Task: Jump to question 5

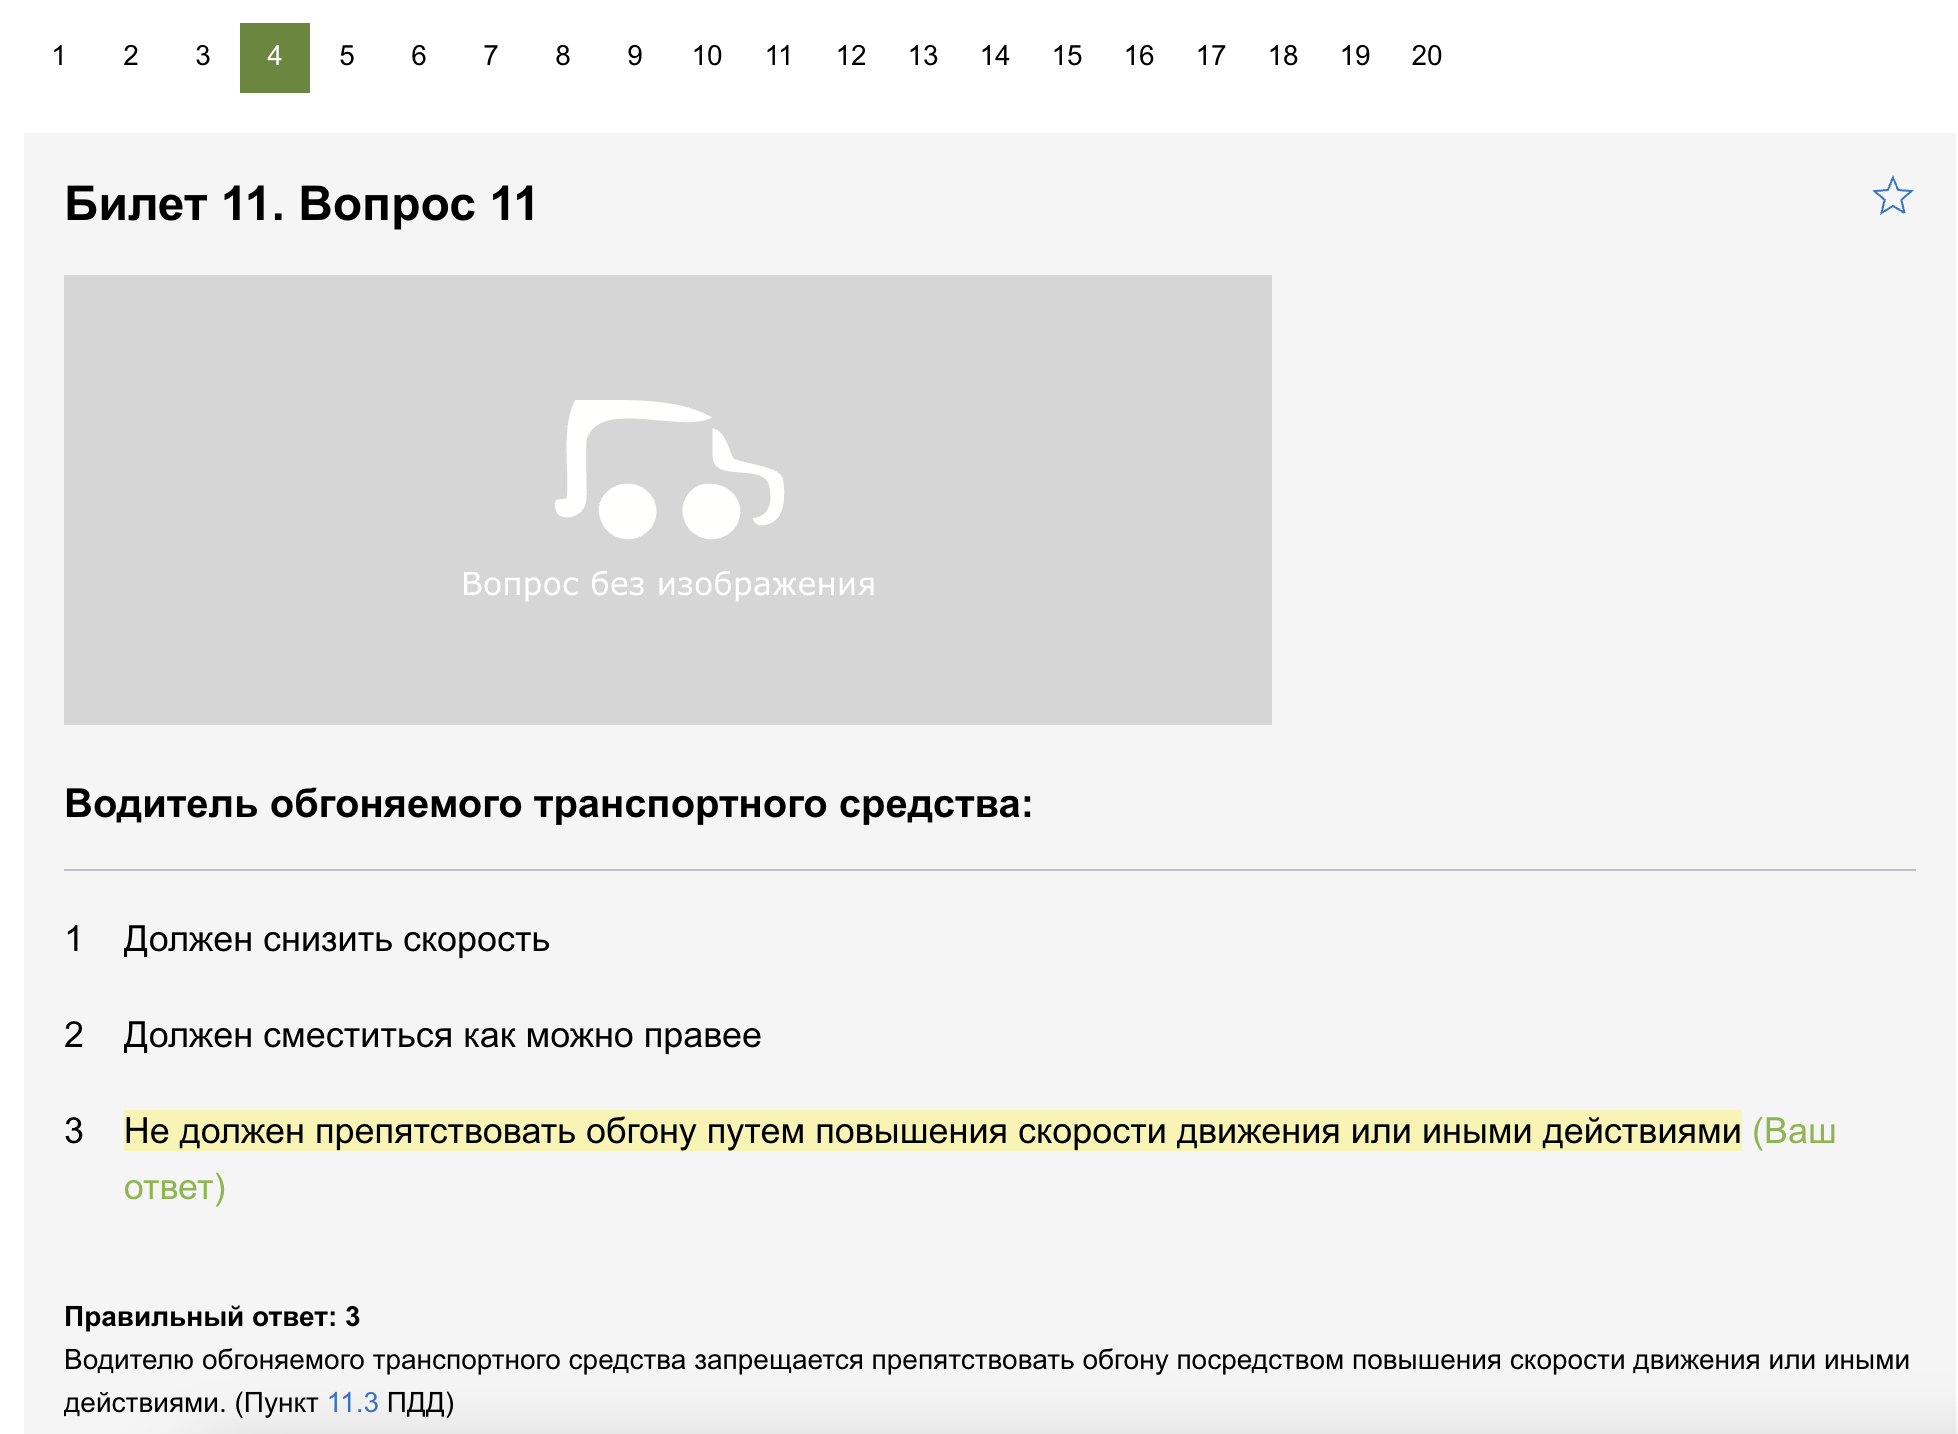Action: [x=347, y=56]
